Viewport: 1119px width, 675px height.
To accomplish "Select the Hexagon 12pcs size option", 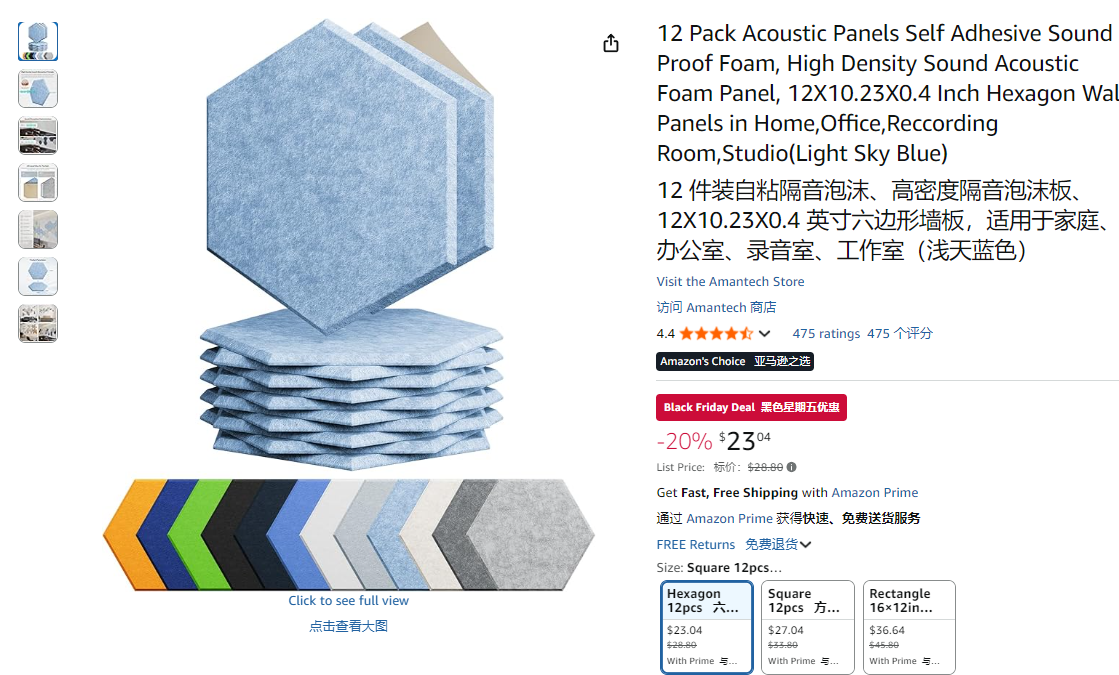I will [x=707, y=627].
